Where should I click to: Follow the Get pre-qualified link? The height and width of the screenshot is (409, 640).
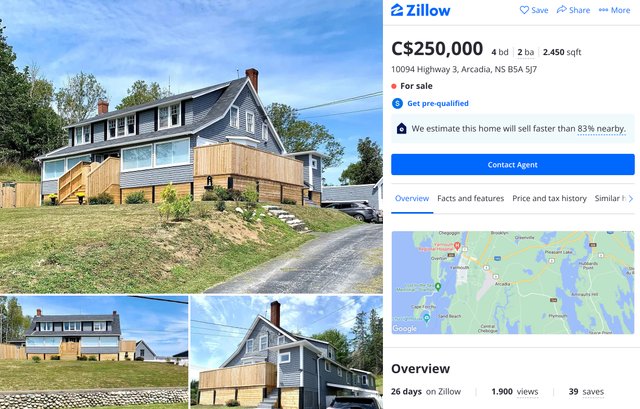click(x=438, y=103)
